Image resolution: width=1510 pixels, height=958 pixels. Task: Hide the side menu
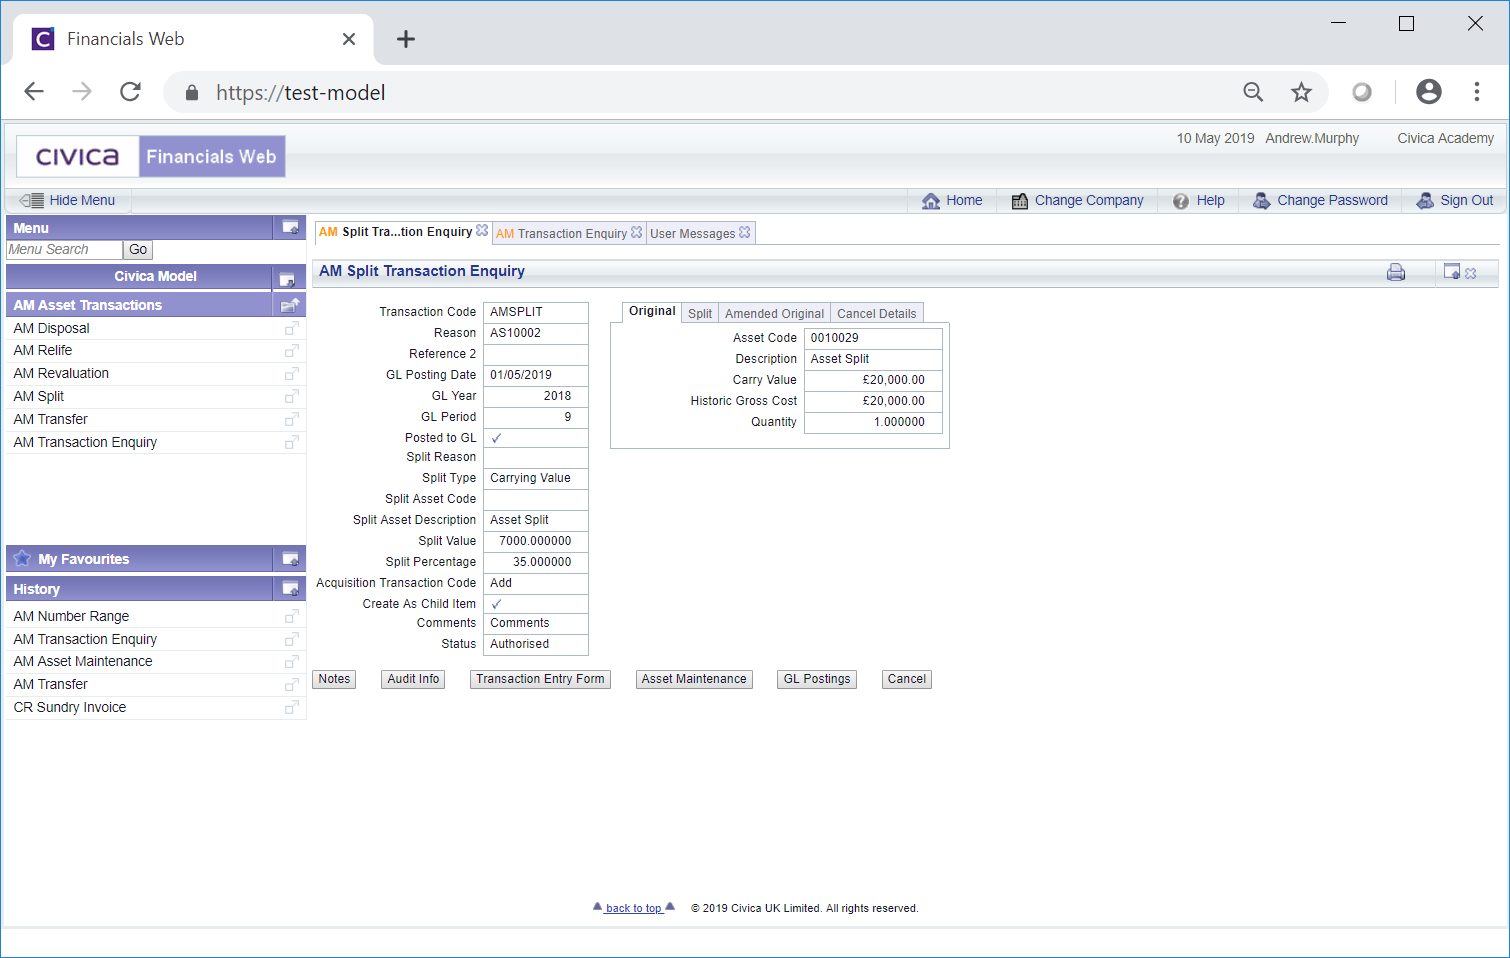(67, 200)
